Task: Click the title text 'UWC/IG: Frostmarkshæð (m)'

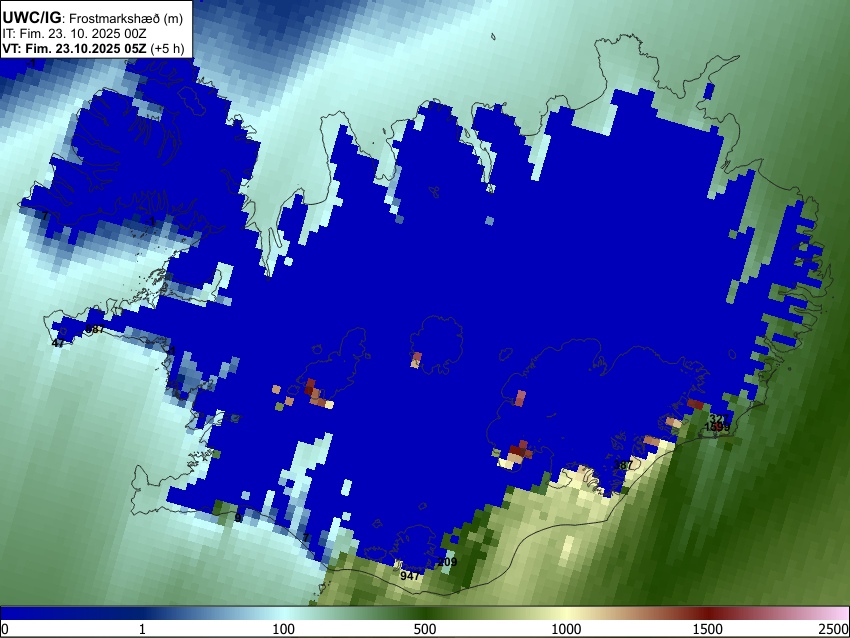Action: 93,18
